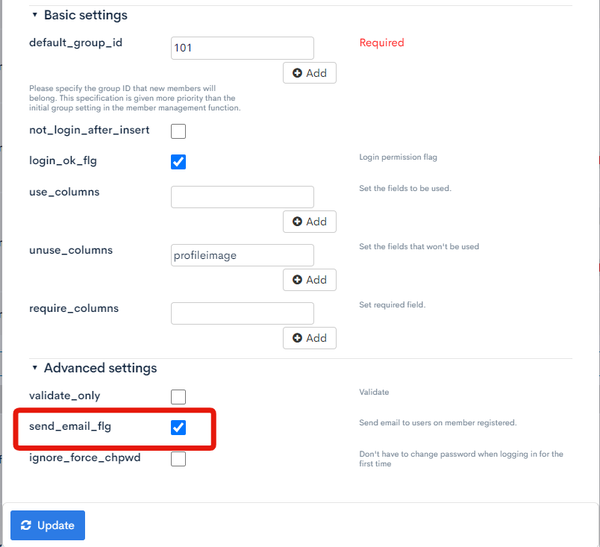Collapse the Basic settings section triangle
The height and width of the screenshot is (547, 600).
(x=35, y=15)
